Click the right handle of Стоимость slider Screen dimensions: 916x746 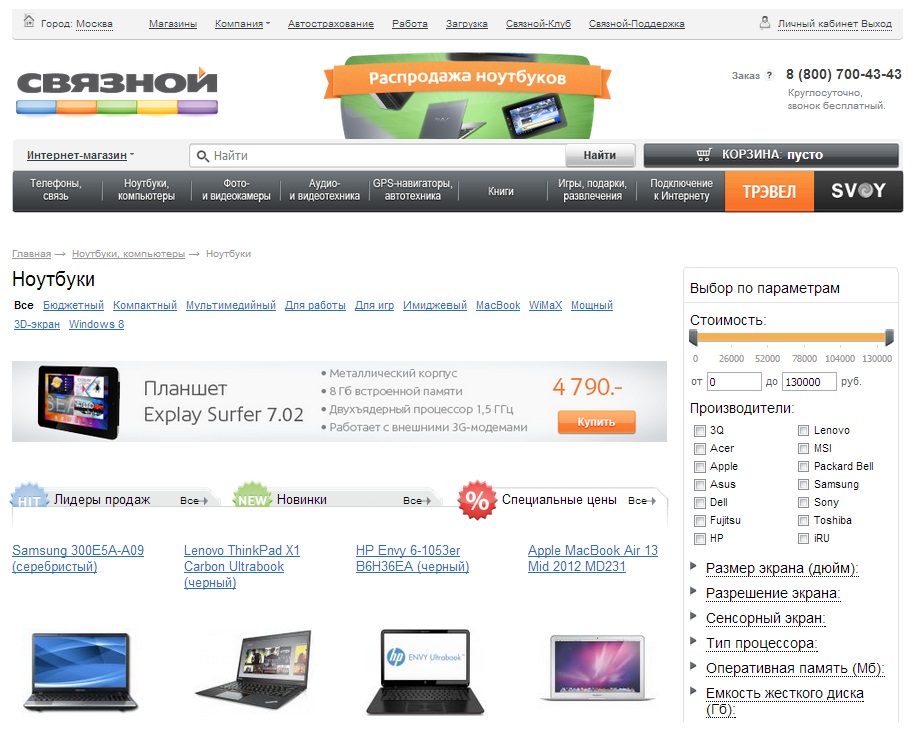pos(889,337)
